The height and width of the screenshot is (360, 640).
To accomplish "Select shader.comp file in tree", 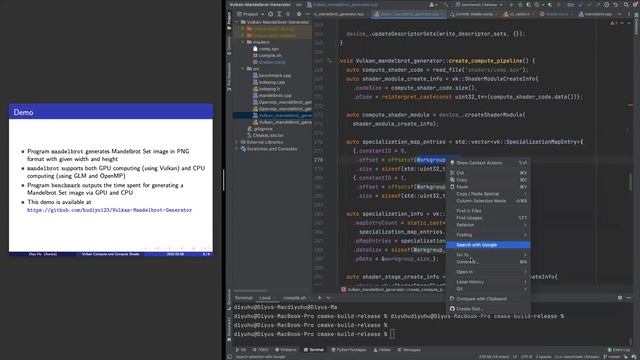I will [269, 62].
